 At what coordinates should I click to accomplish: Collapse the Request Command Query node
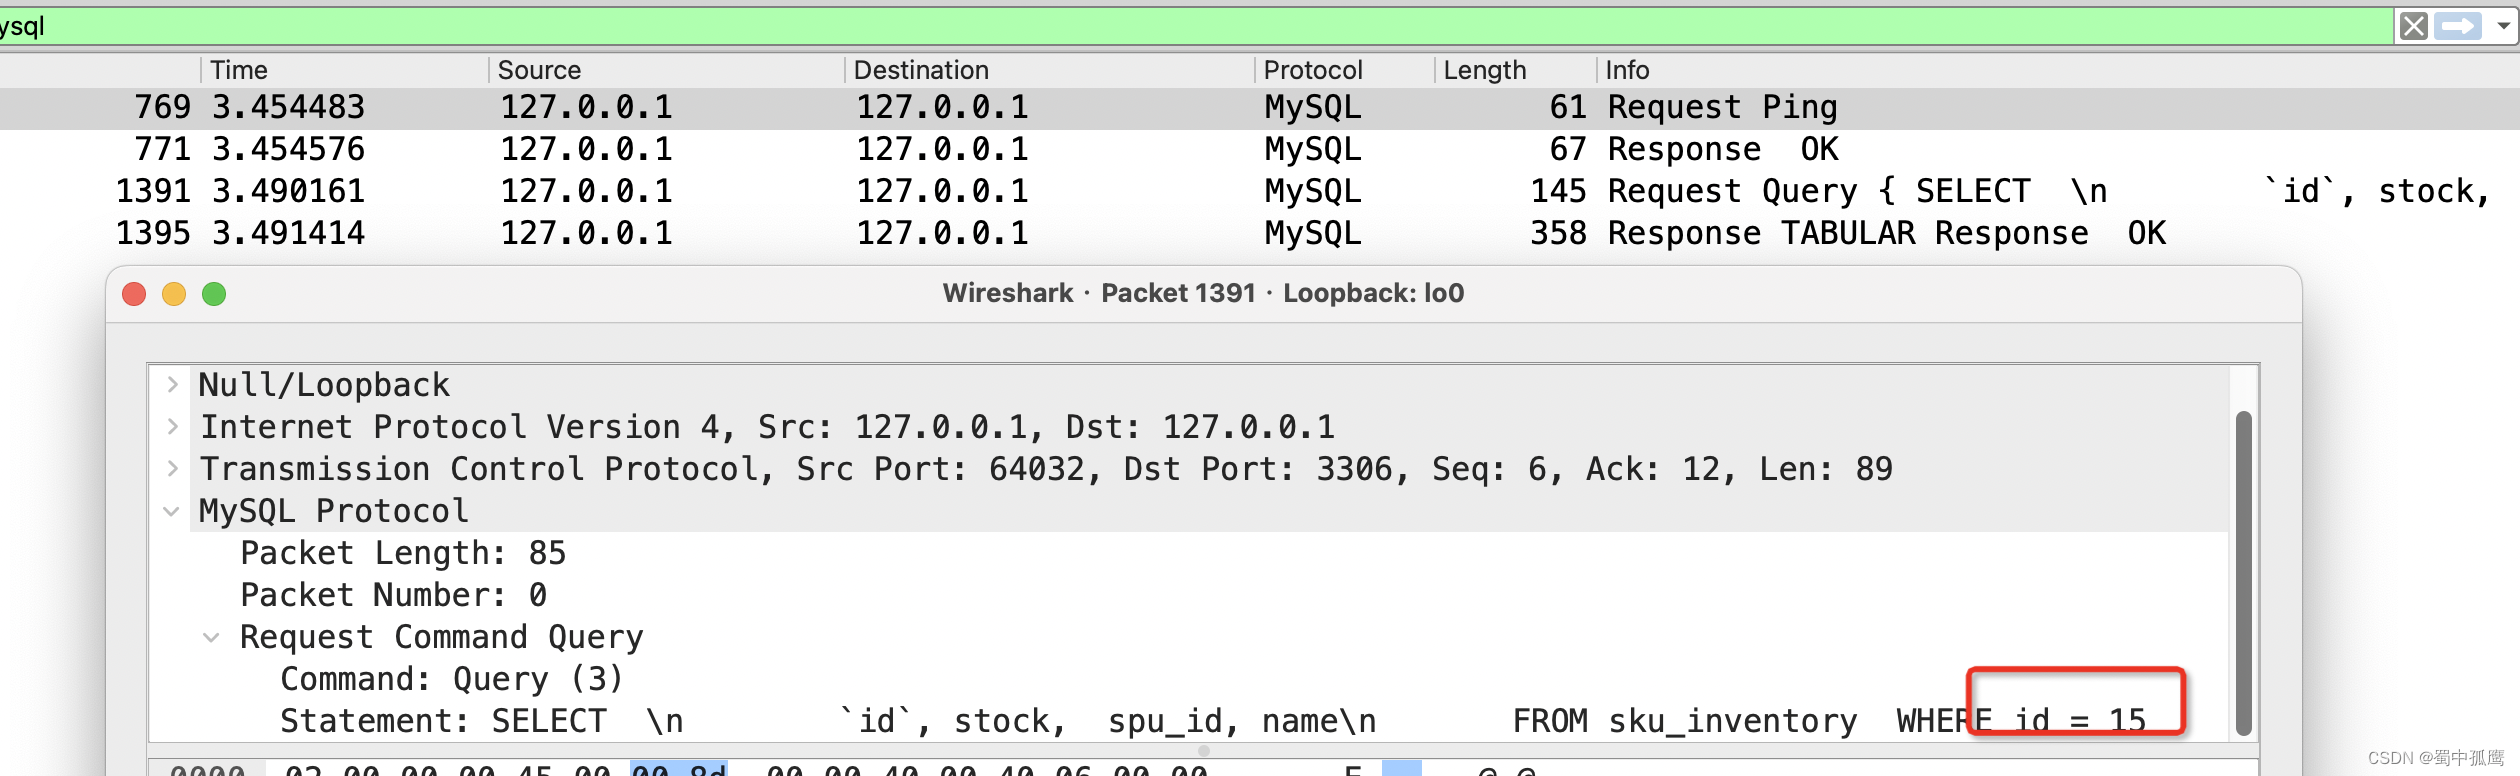pyautogui.click(x=211, y=637)
